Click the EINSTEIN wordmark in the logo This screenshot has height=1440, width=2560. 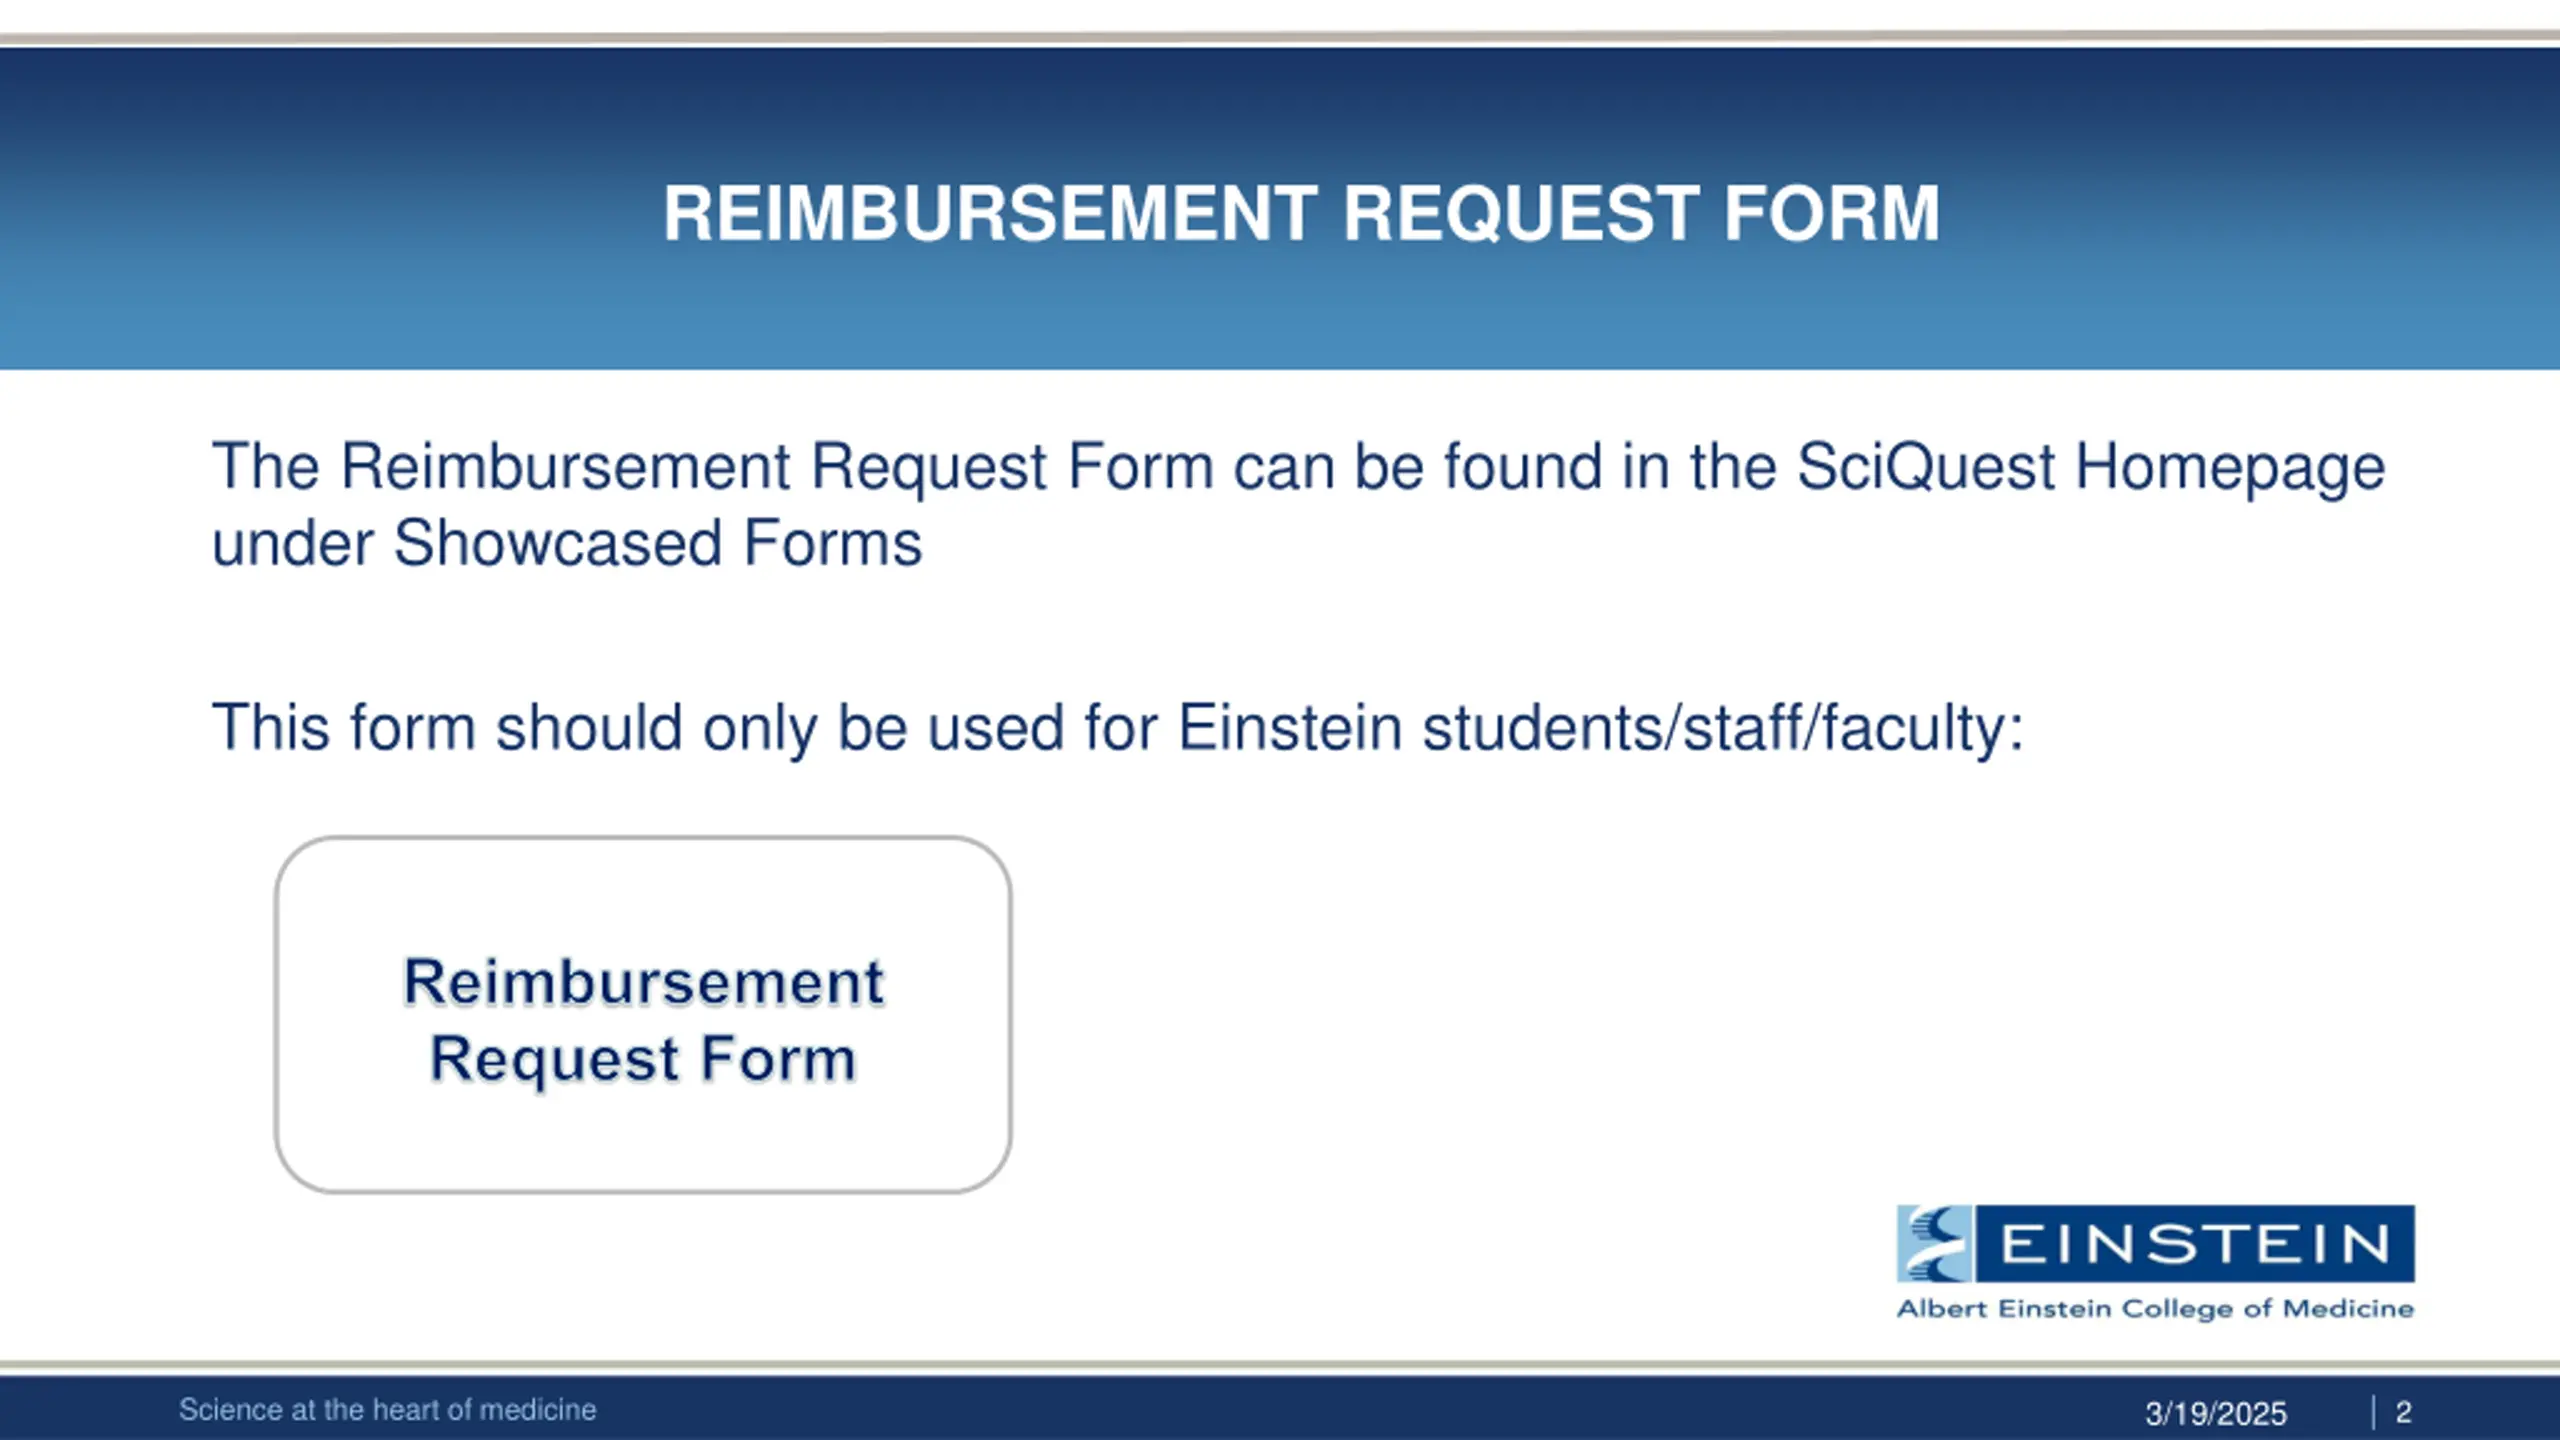point(2195,1244)
